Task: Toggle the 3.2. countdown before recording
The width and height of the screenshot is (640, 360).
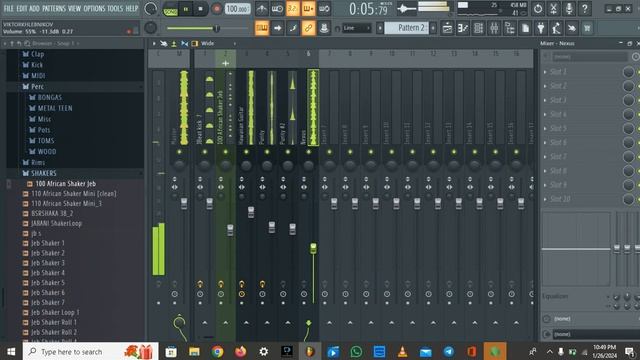Action: [x=293, y=9]
